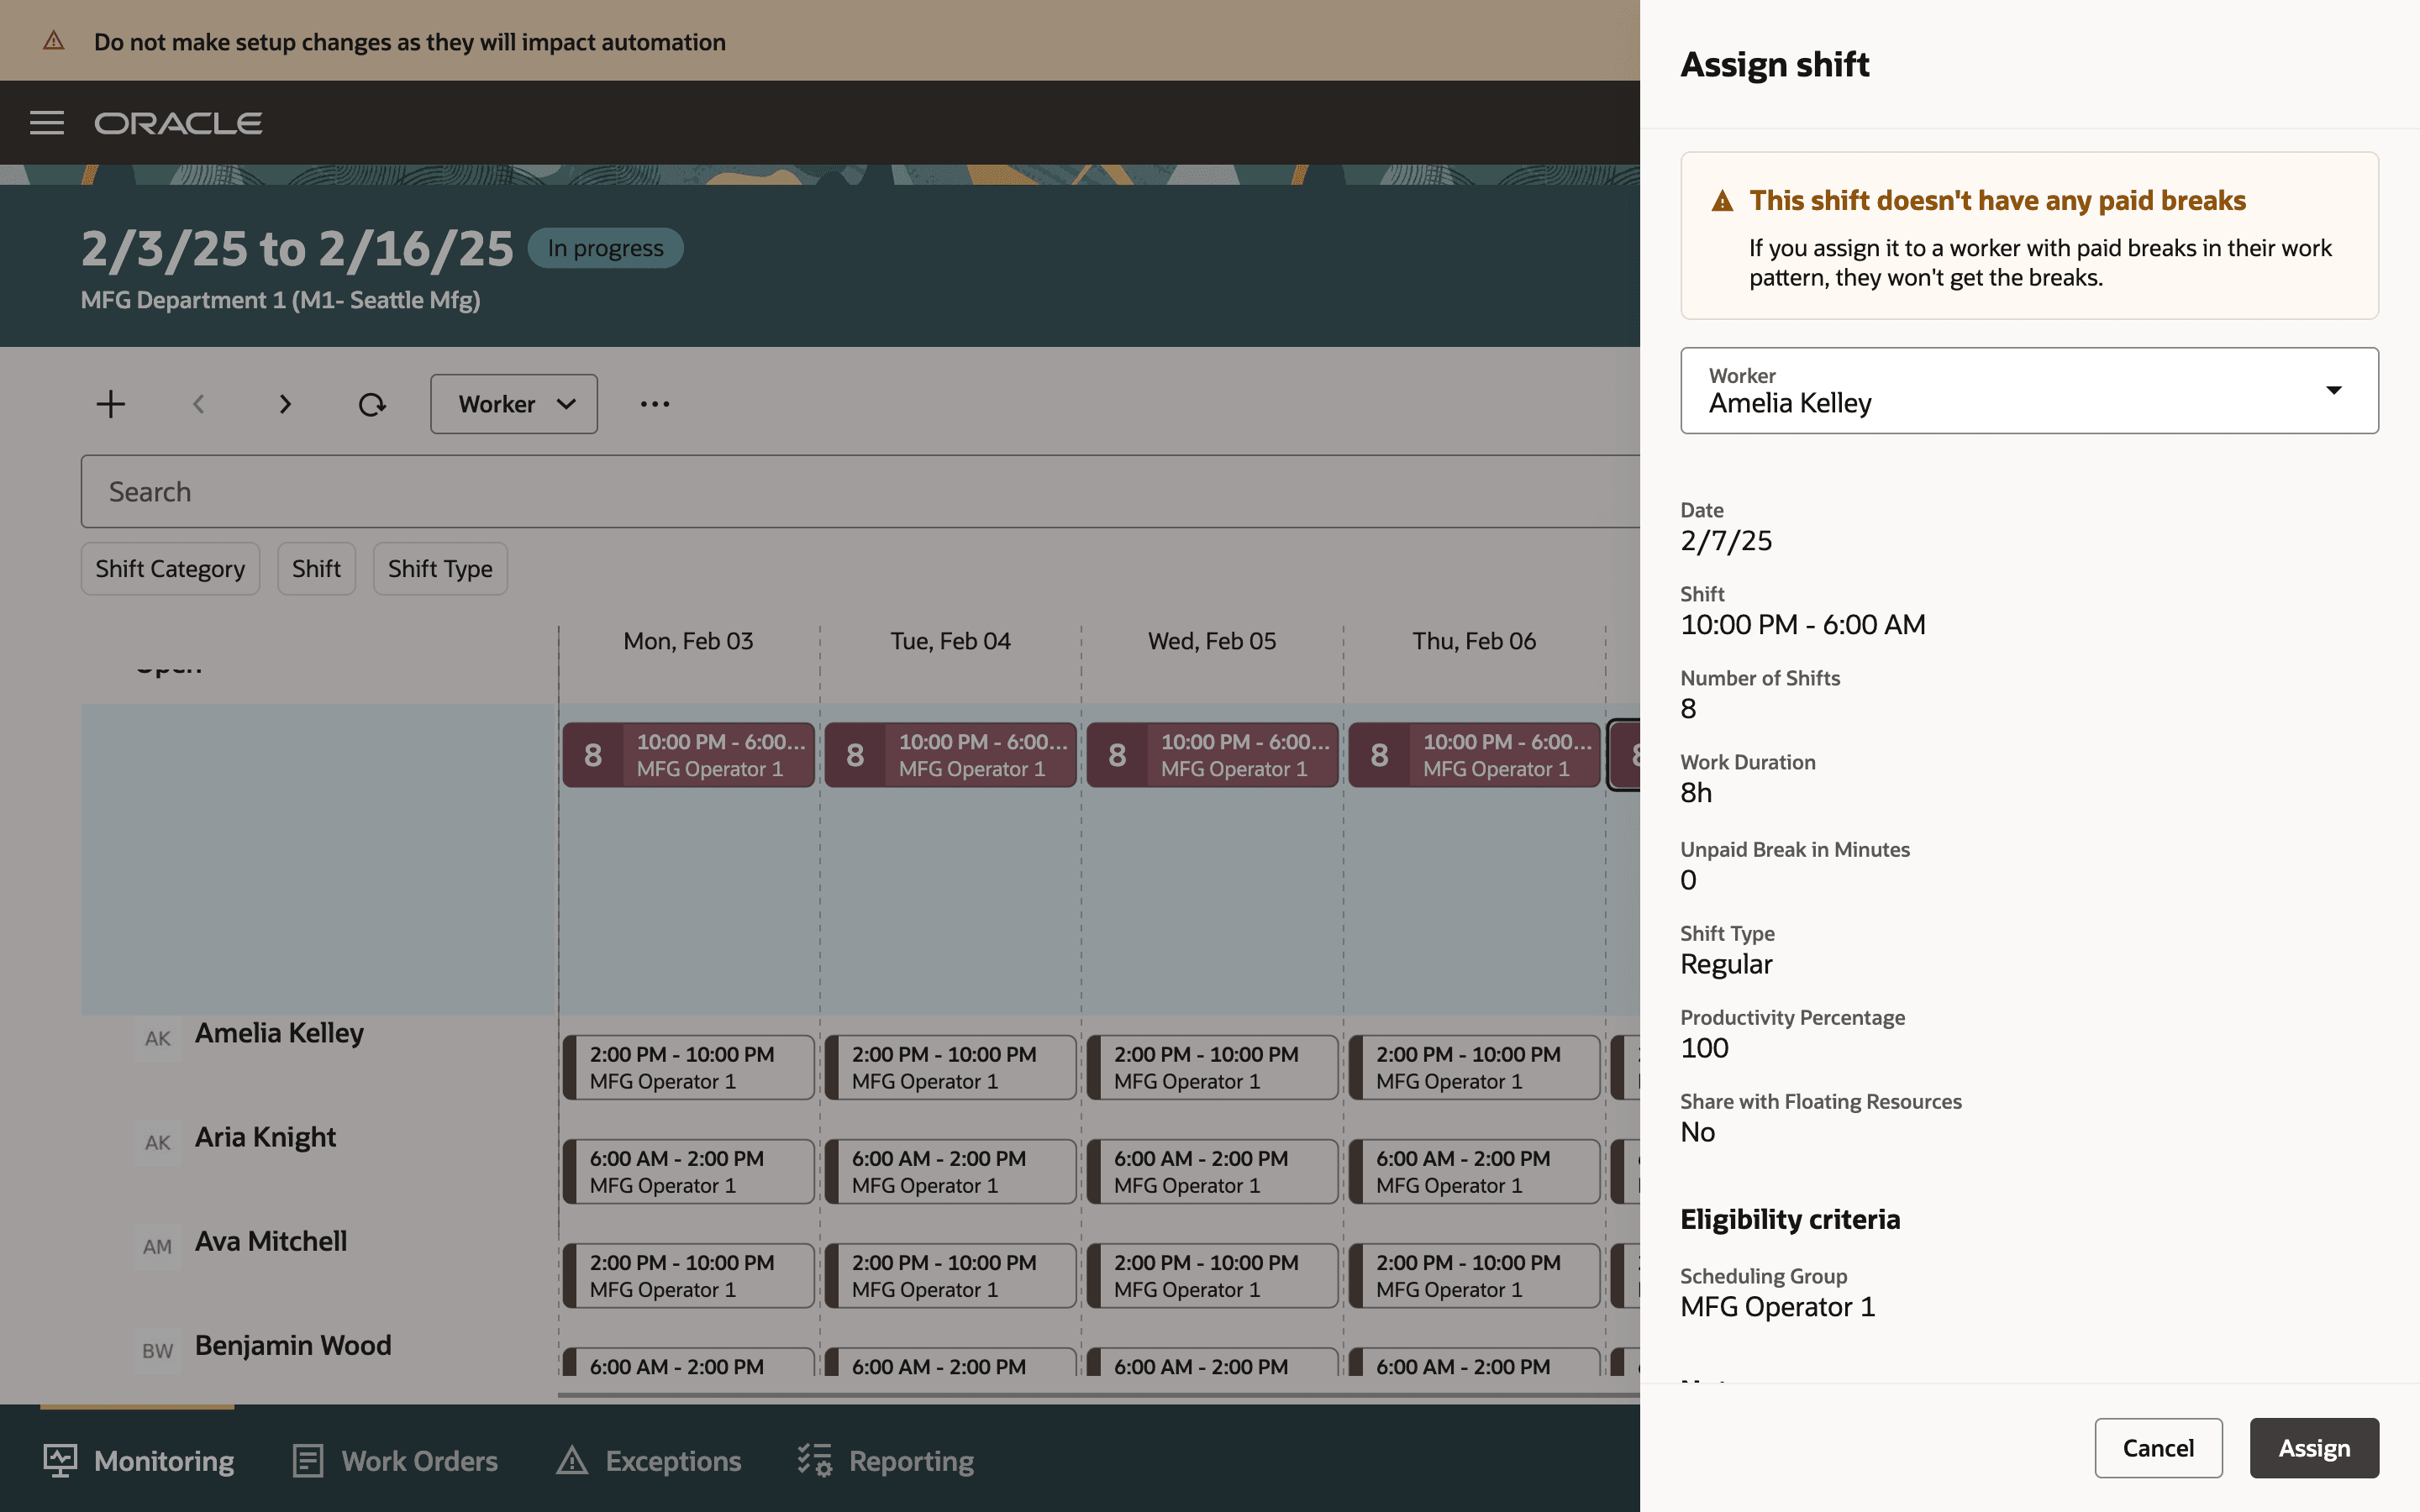Open the Exceptions tab
This screenshot has width=2420, height=1512.
(650, 1461)
